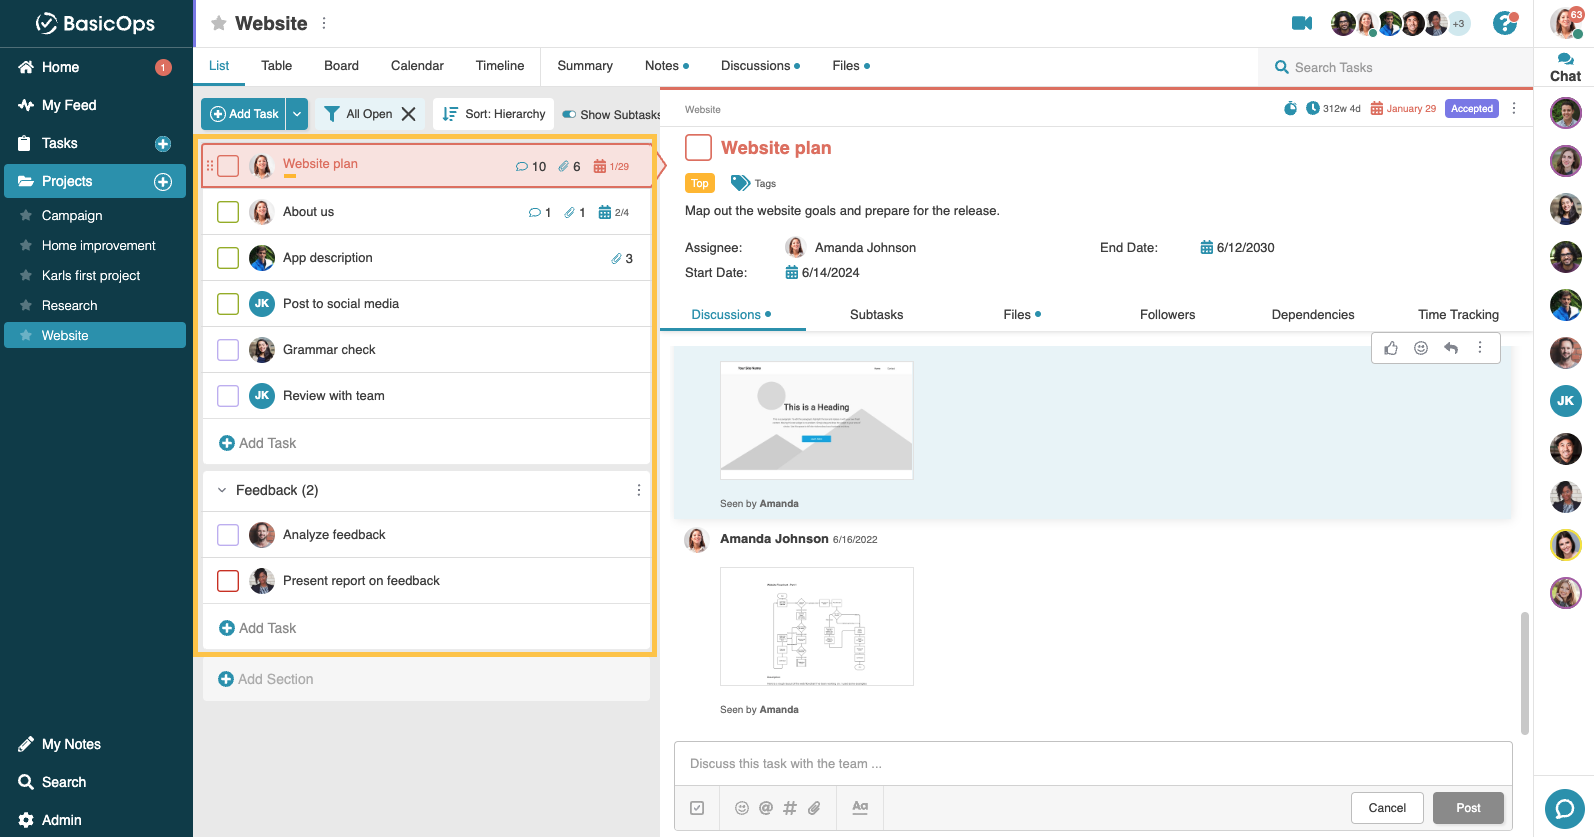1594x837 pixels.
Task: Toggle the Show Subtasks switch
Action: coord(569,114)
